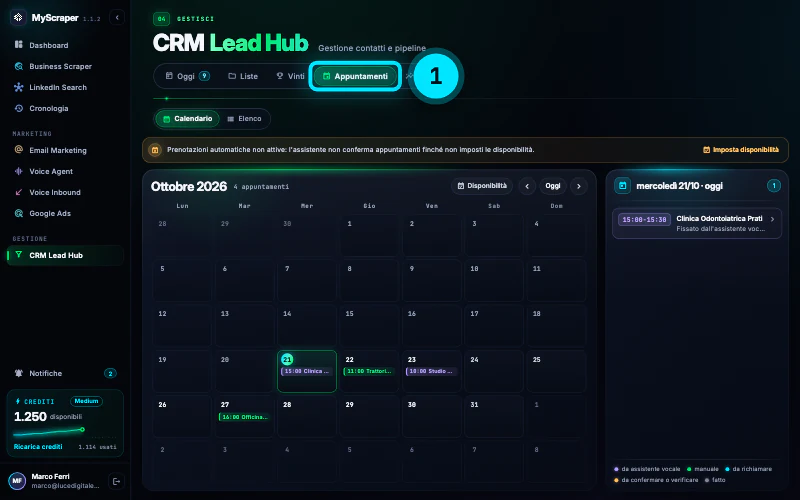800x500 pixels.
Task: Click the Ottobre 2026 month title
Action: pyautogui.click(x=189, y=186)
